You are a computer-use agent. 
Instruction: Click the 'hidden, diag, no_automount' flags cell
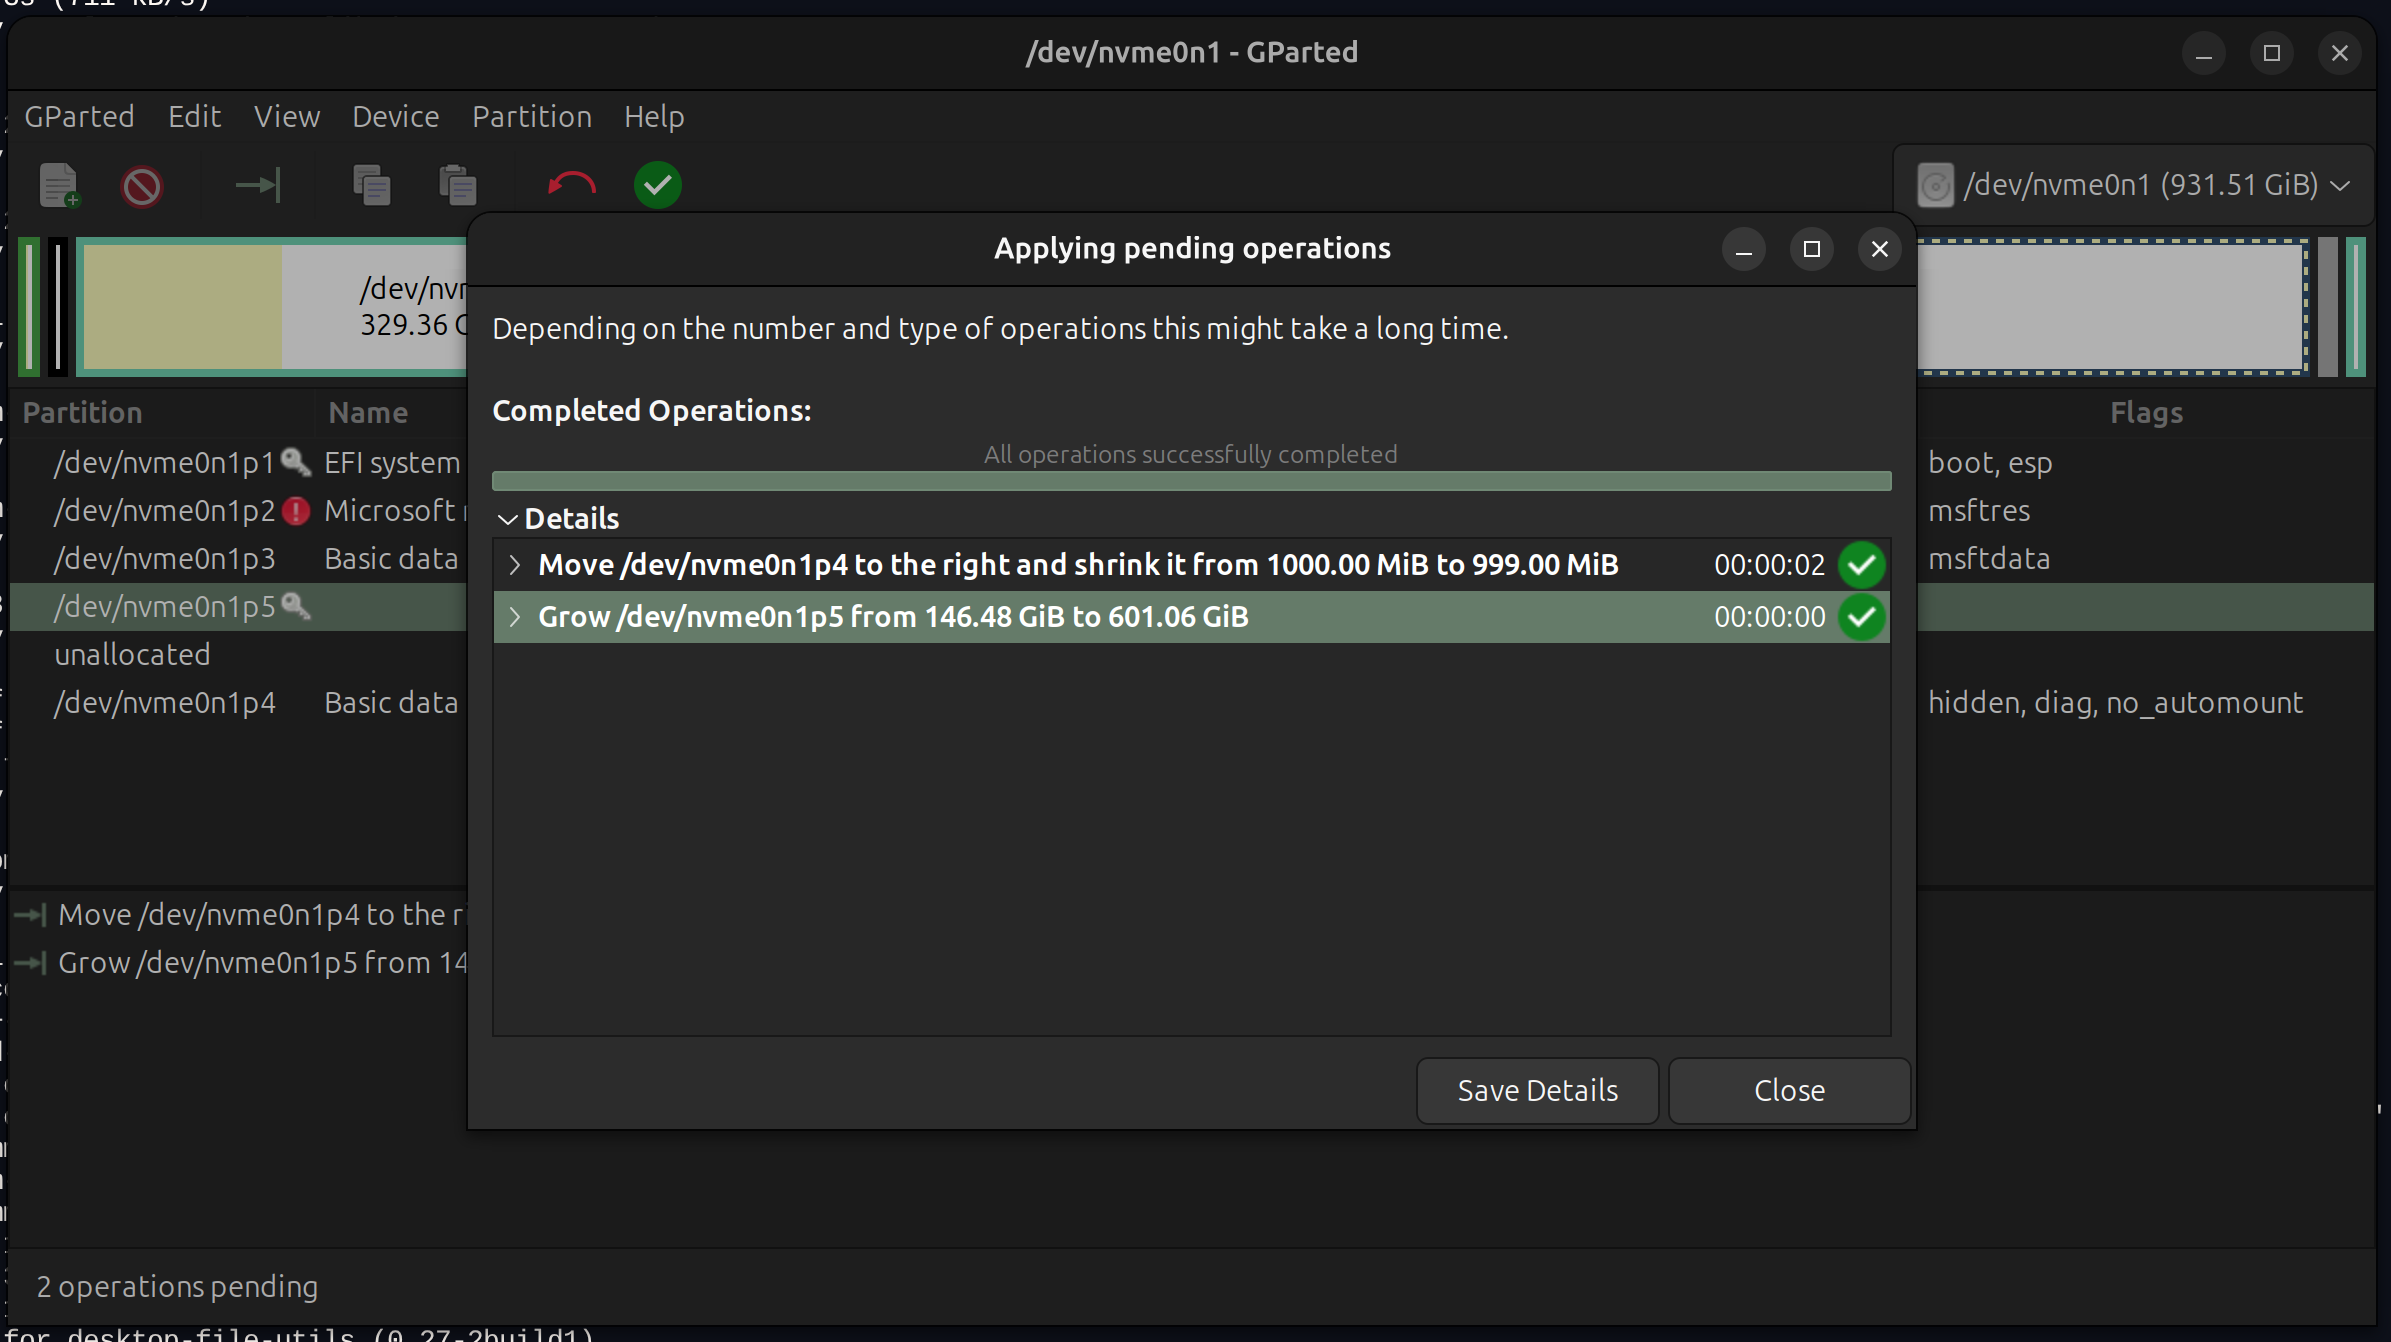tap(2115, 703)
